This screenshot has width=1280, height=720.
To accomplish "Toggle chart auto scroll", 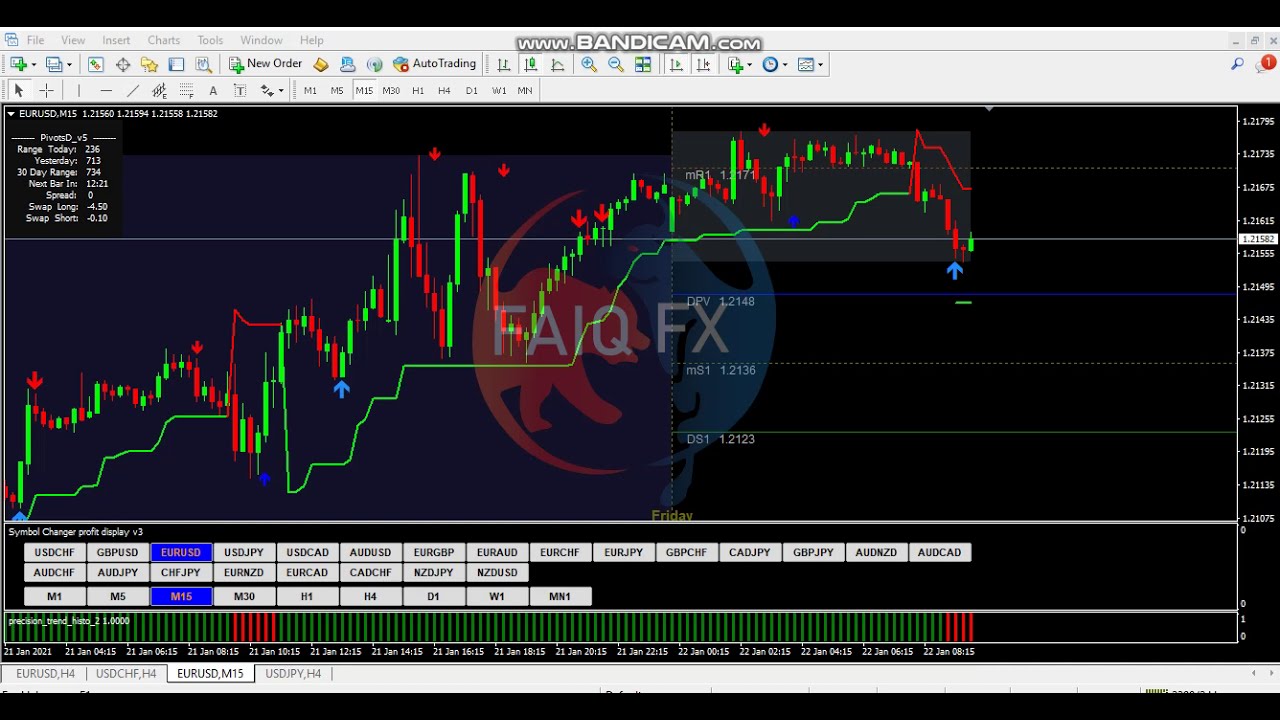I will point(676,64).
